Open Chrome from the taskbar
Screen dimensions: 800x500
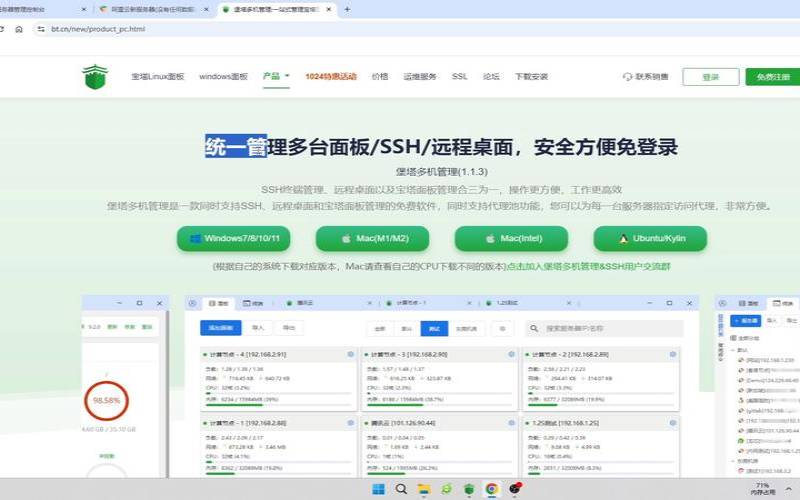tap(492, 489)
